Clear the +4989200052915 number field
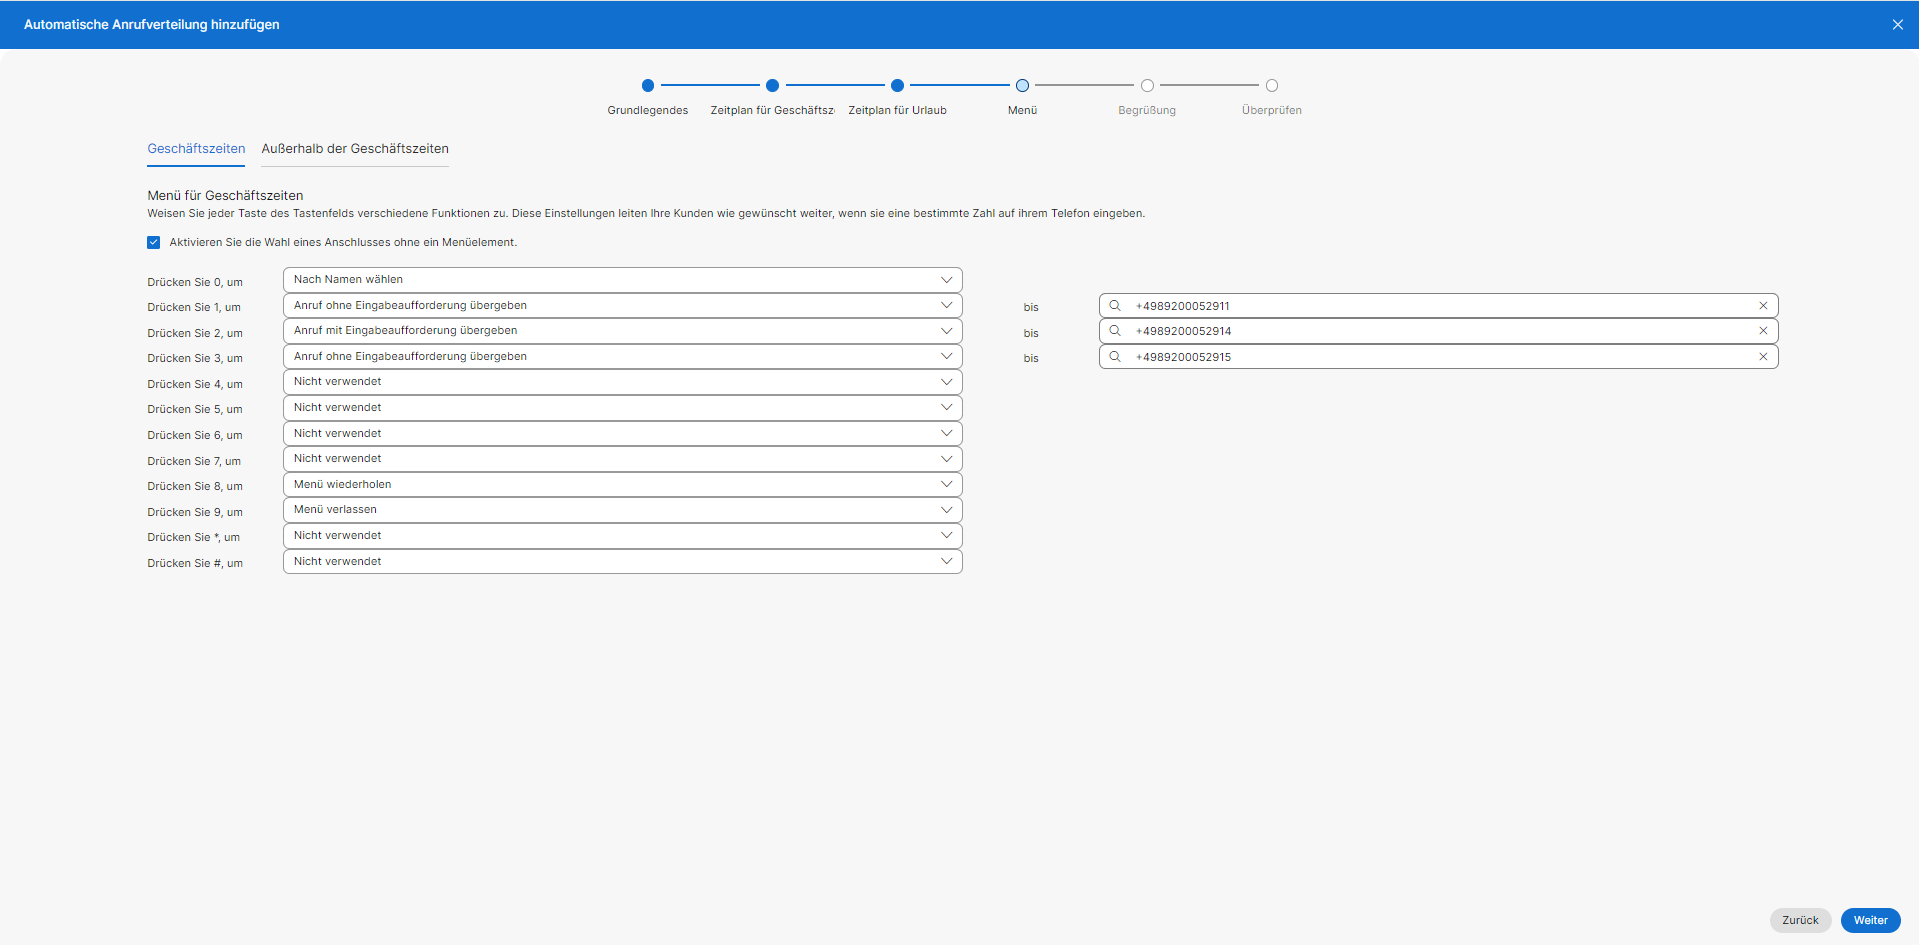Image resolution: width=1919 pixels, height=945 pixels. pyautogui.click(x=1763, y=357)
